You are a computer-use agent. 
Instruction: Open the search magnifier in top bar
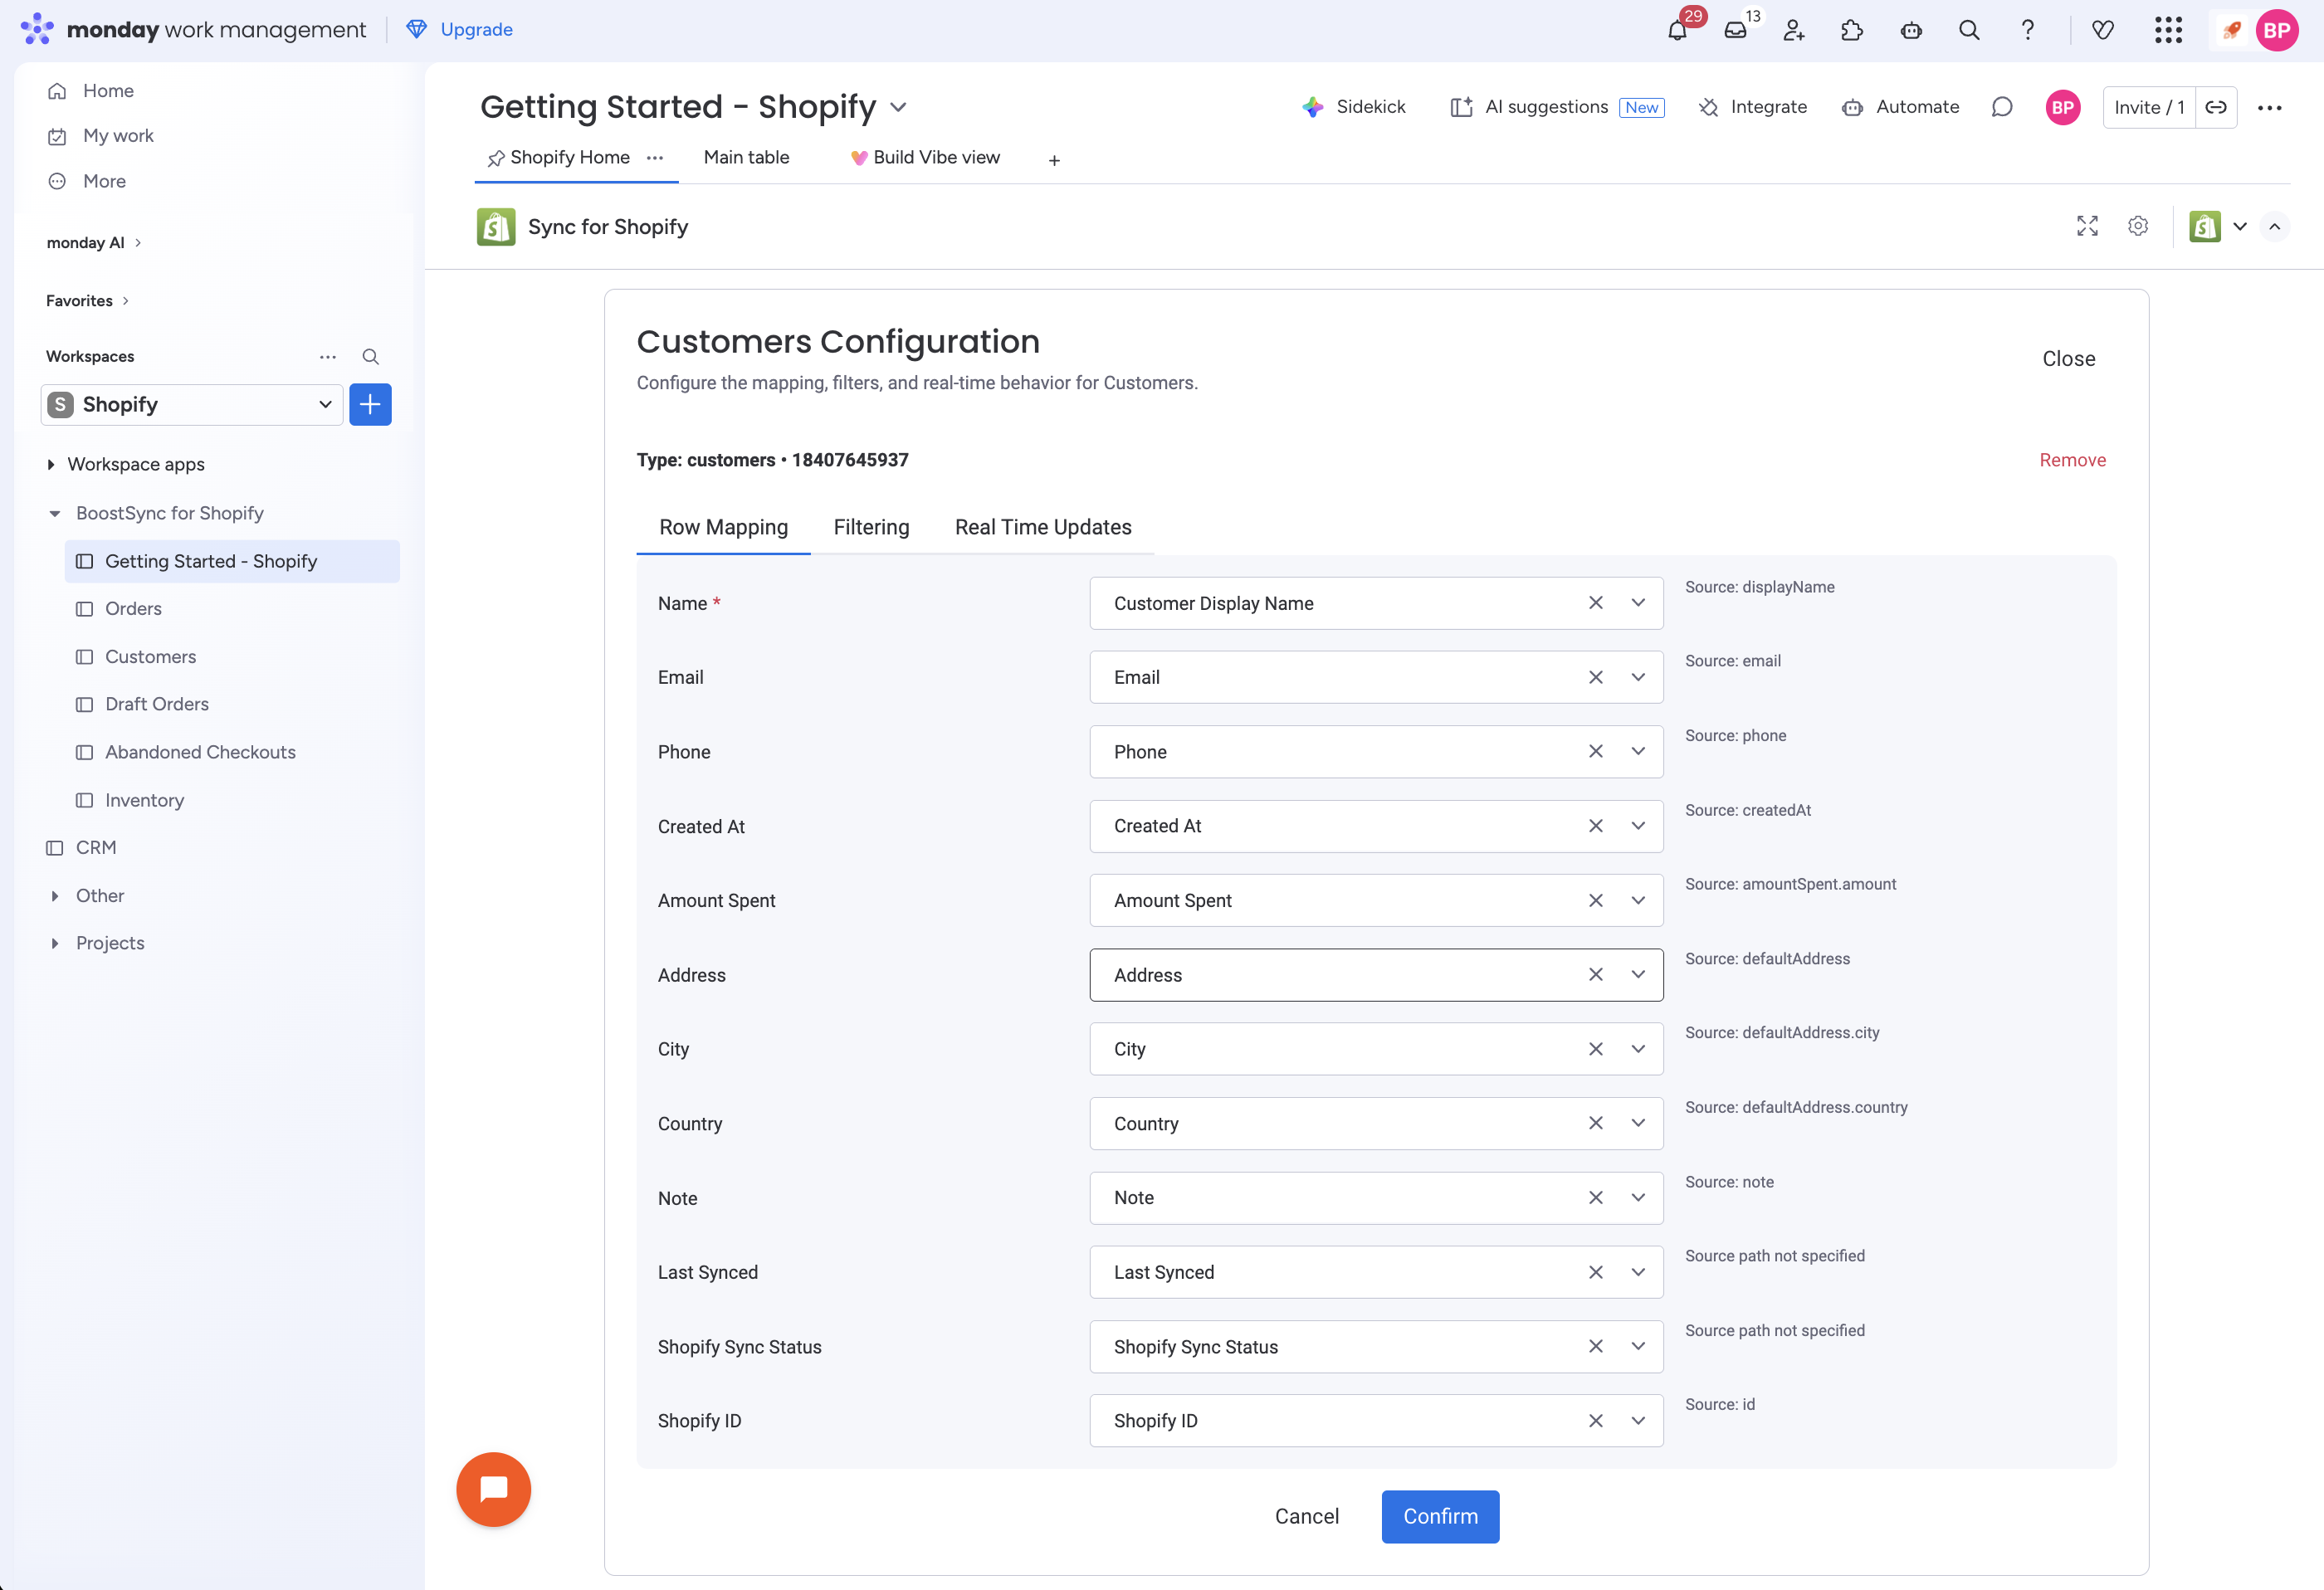pyautogui.click(x=1969, y=30)
